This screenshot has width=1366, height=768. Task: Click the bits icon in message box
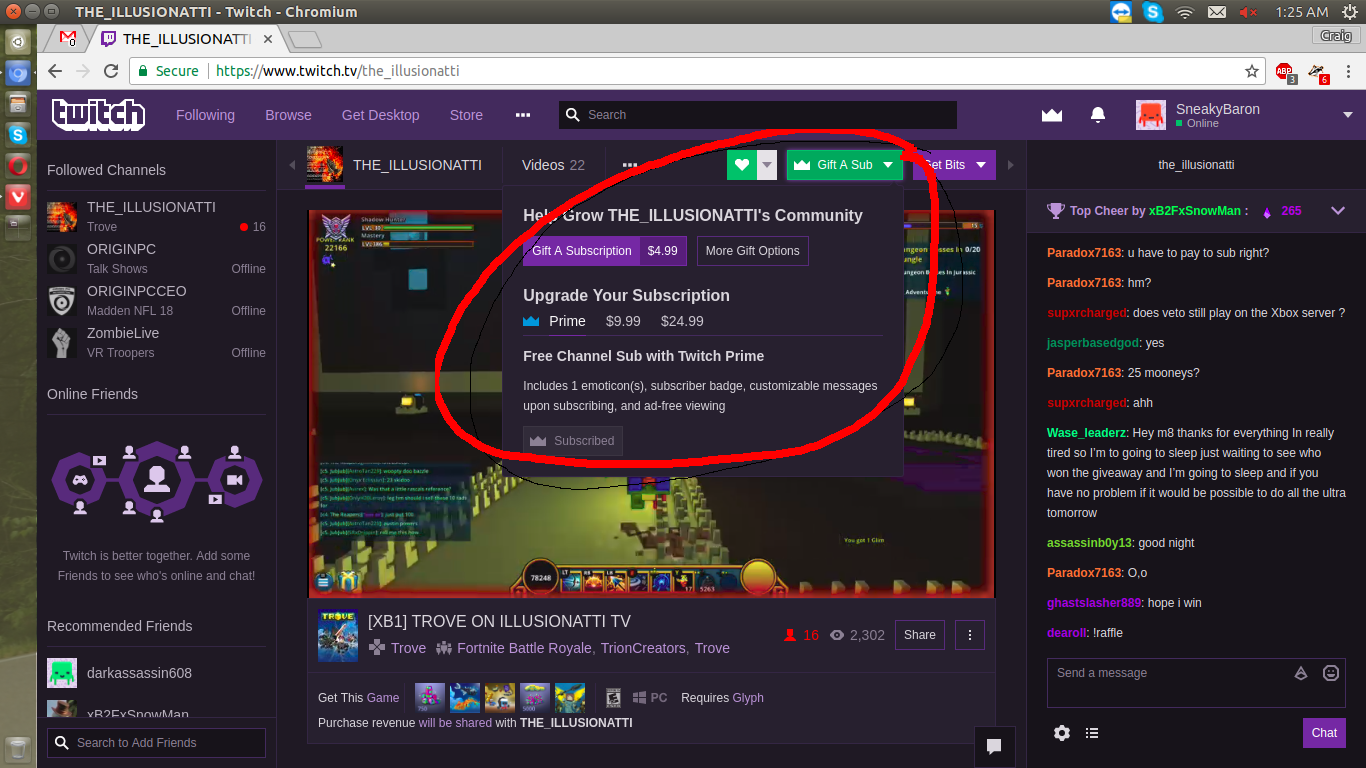click(x=1301, y=673)
